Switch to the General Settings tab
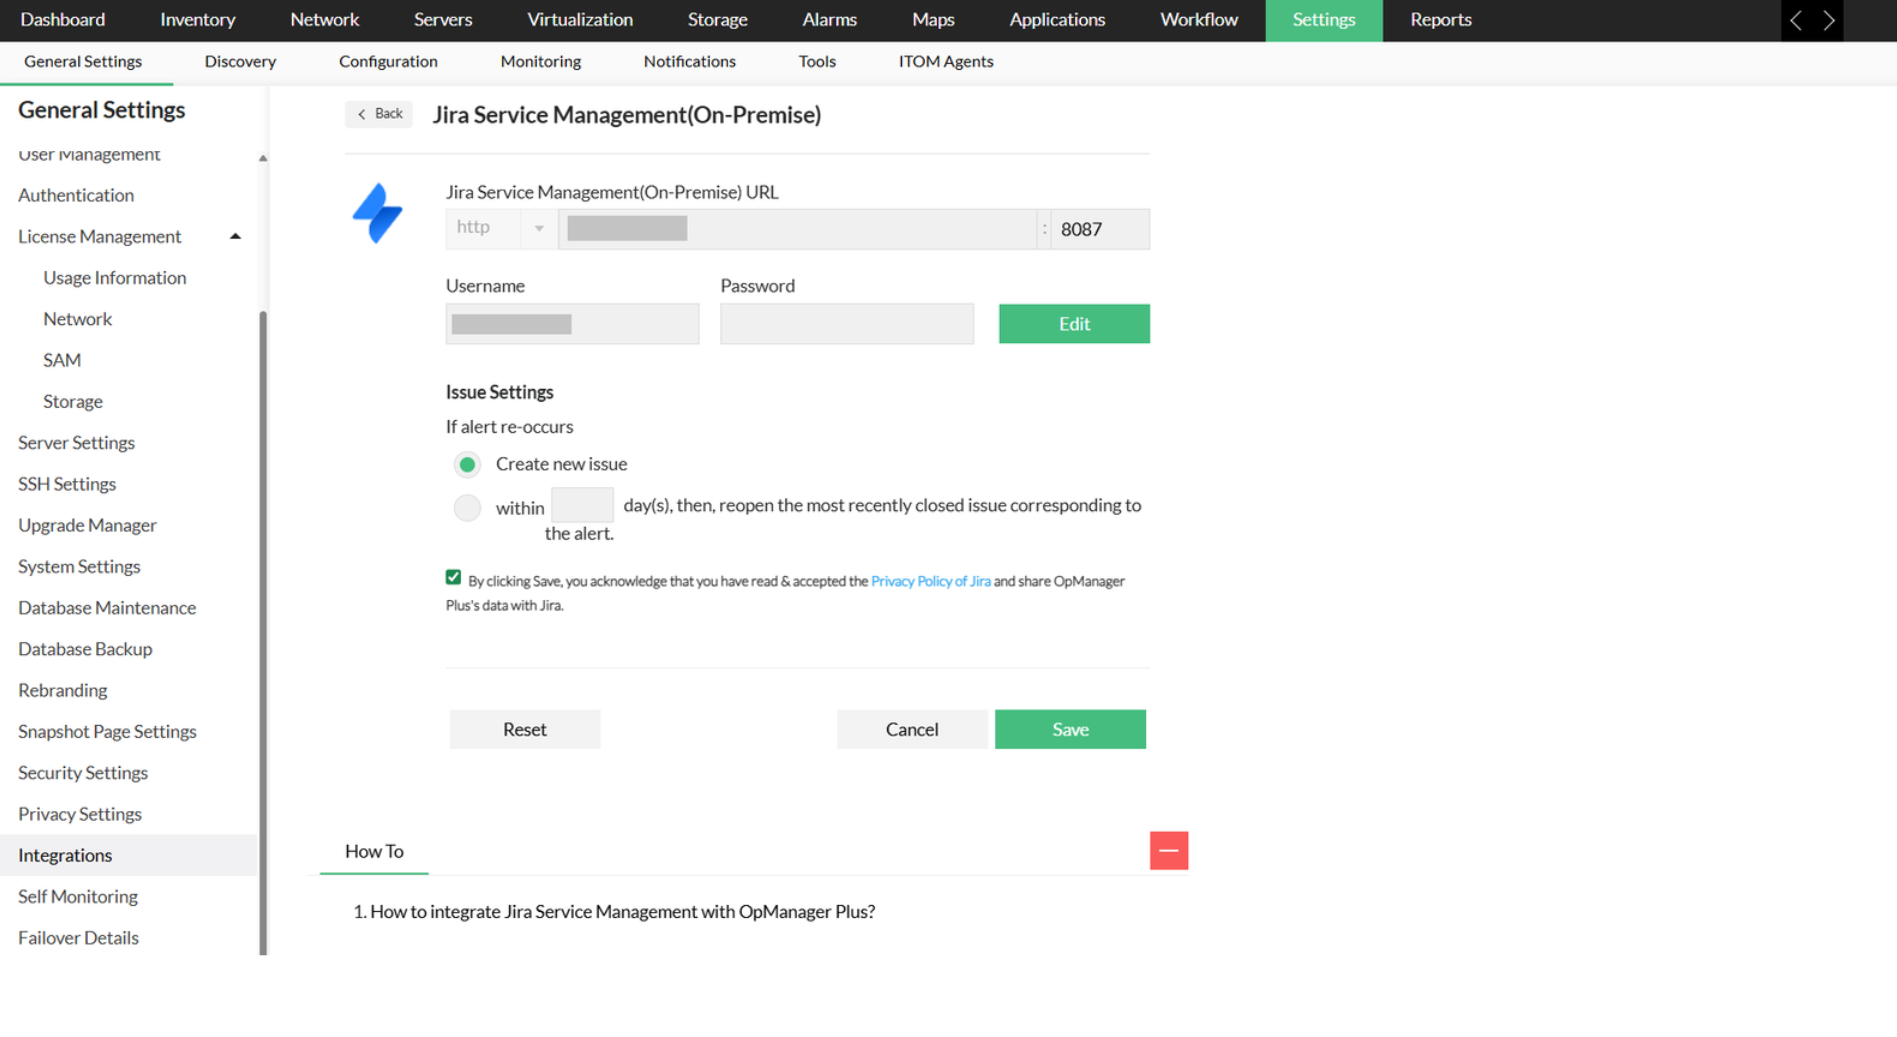 tap(83, 62)
